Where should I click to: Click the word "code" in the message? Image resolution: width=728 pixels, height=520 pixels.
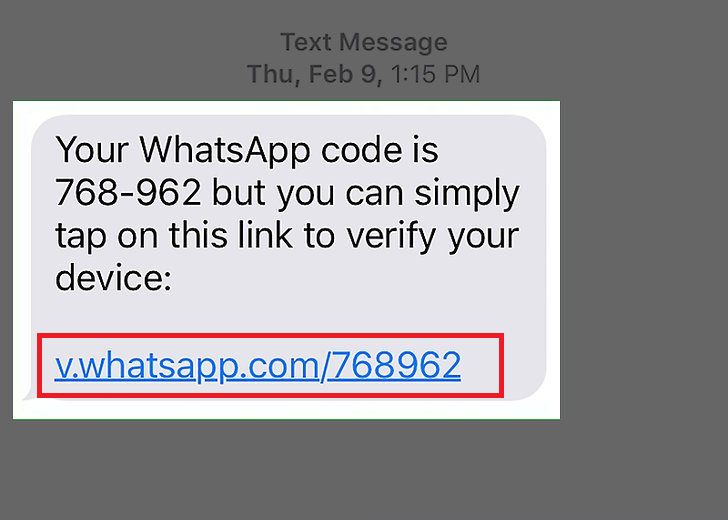[x=361, y=151]
